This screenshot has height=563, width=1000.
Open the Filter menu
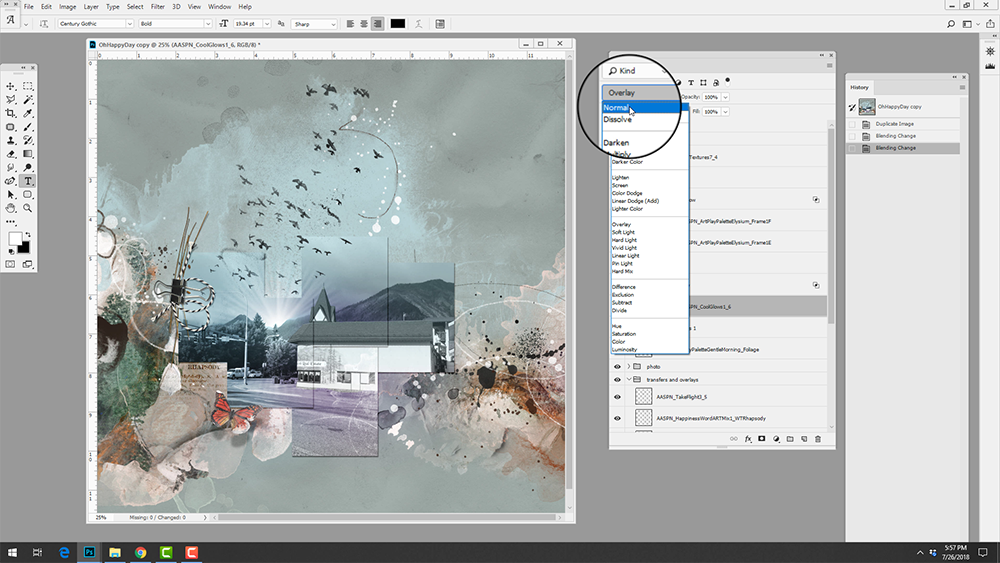158,6
